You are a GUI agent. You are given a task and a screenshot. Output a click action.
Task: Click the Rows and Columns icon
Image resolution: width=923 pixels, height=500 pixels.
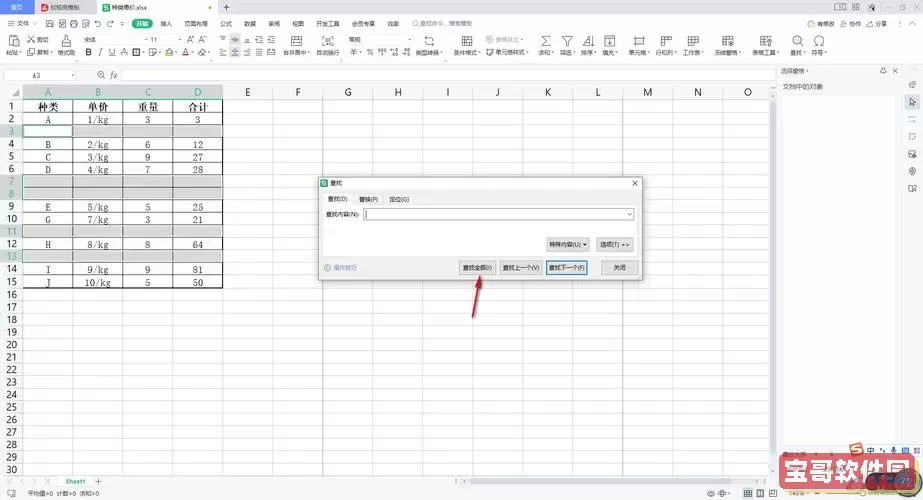[x=666, y=41]
